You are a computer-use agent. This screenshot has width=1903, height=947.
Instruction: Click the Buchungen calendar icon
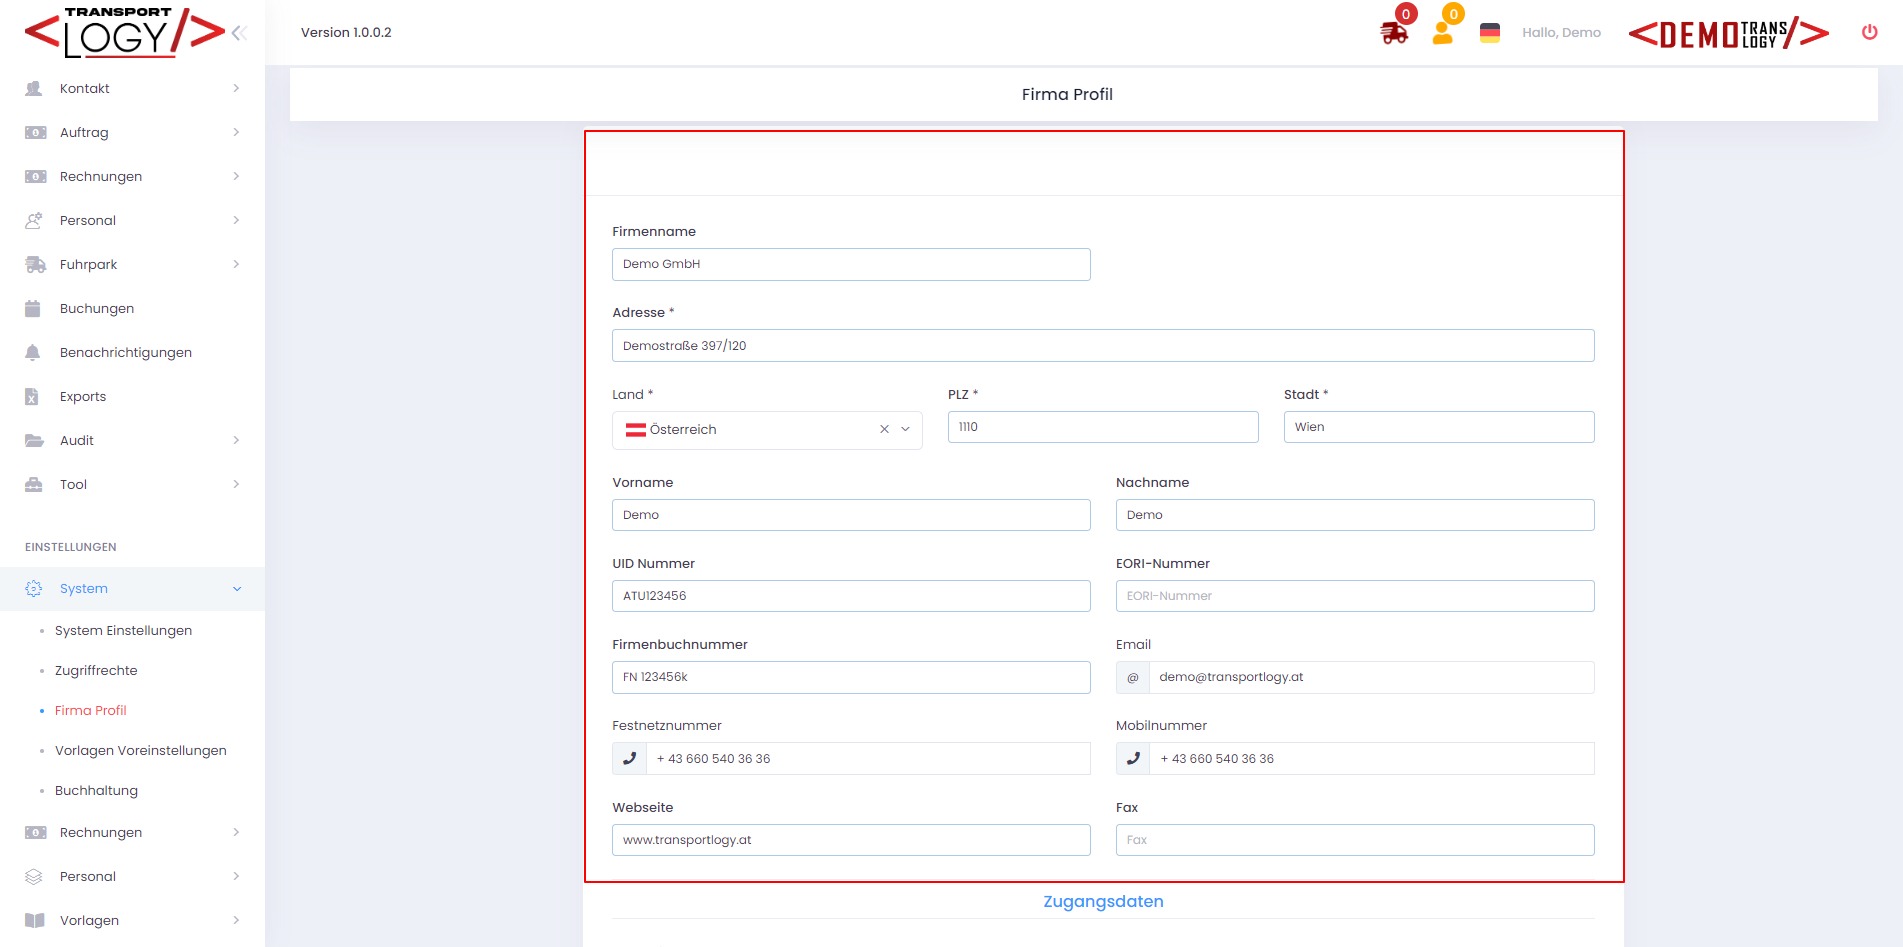(x=33, y=308)
